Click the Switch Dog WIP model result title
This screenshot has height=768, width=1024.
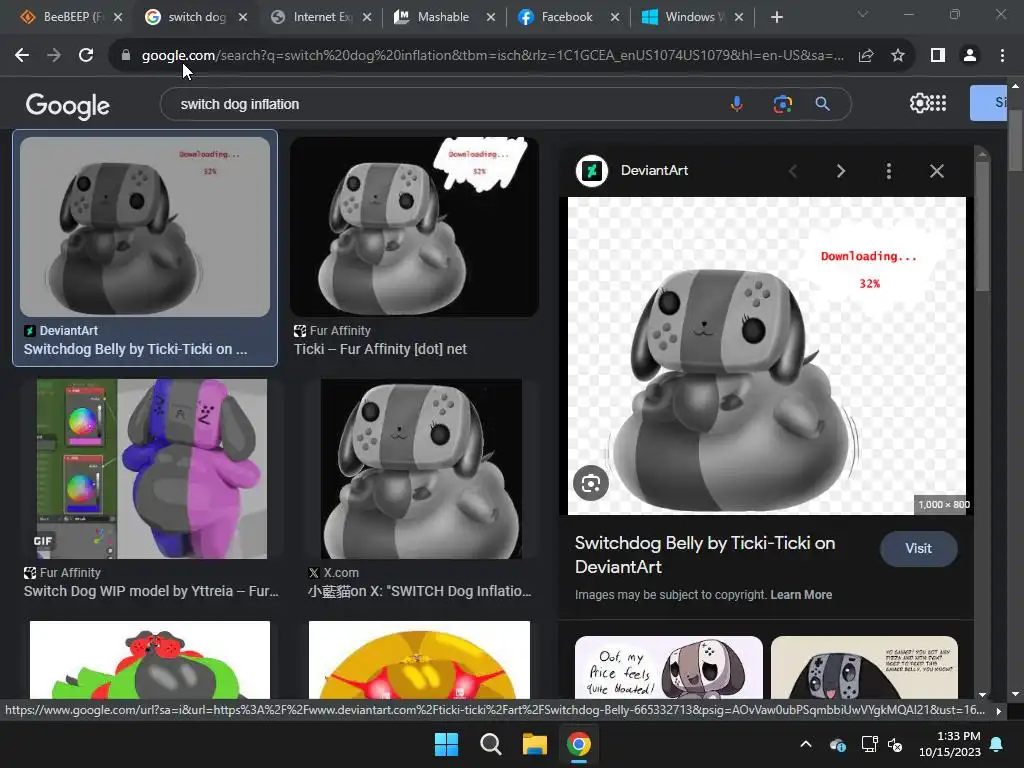click(151, 591)
